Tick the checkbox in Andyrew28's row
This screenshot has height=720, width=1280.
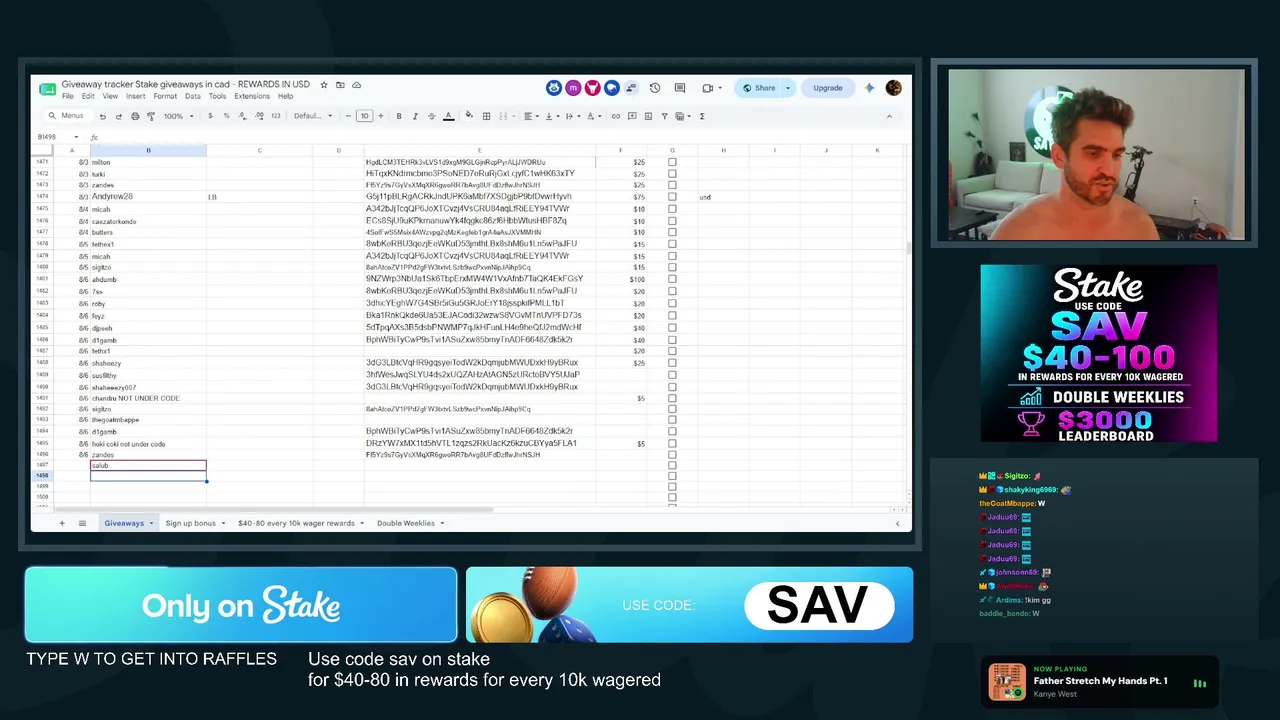672,197
